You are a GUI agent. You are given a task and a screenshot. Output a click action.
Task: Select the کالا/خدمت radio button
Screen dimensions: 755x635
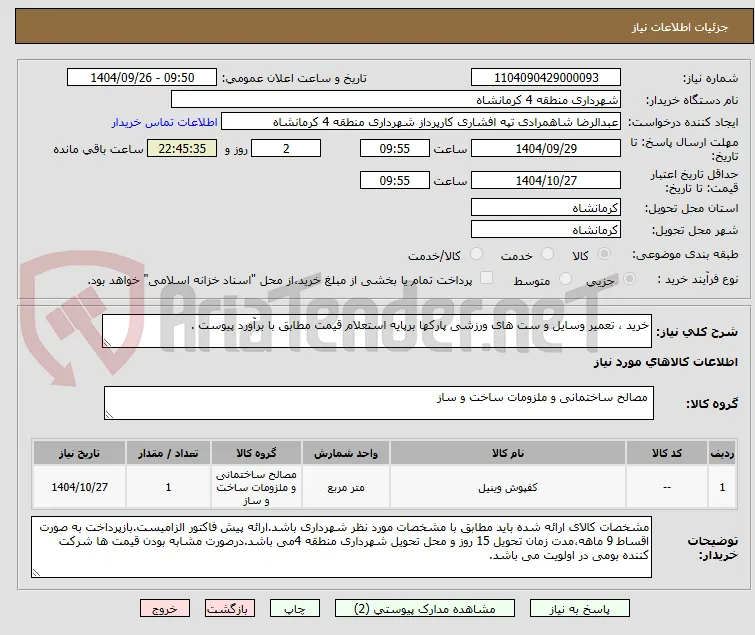pos(476,254)
